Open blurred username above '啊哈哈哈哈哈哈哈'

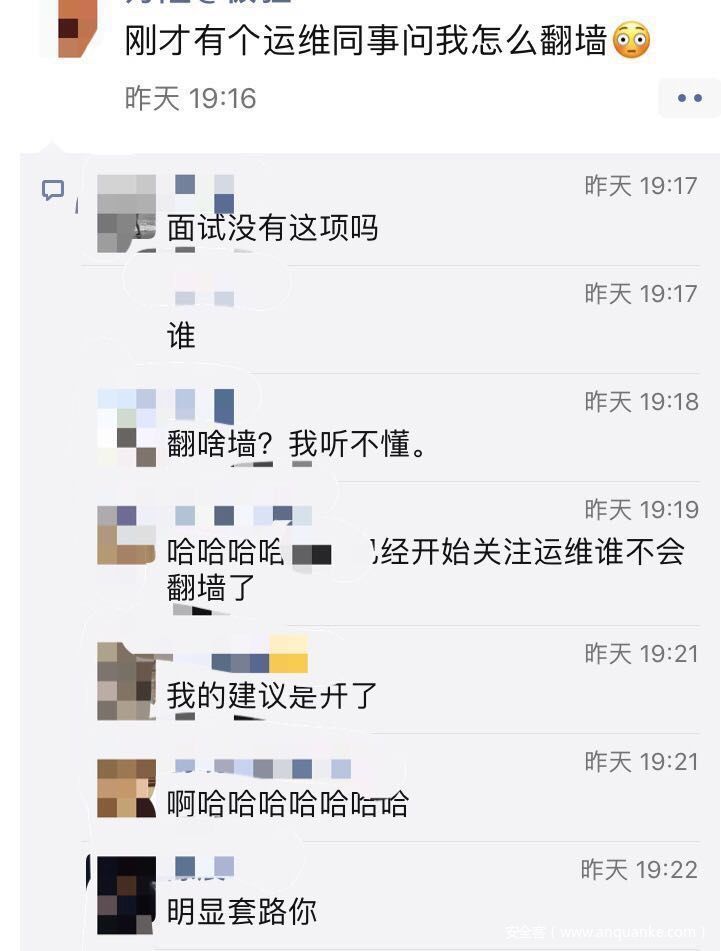(x=263, y=768)
